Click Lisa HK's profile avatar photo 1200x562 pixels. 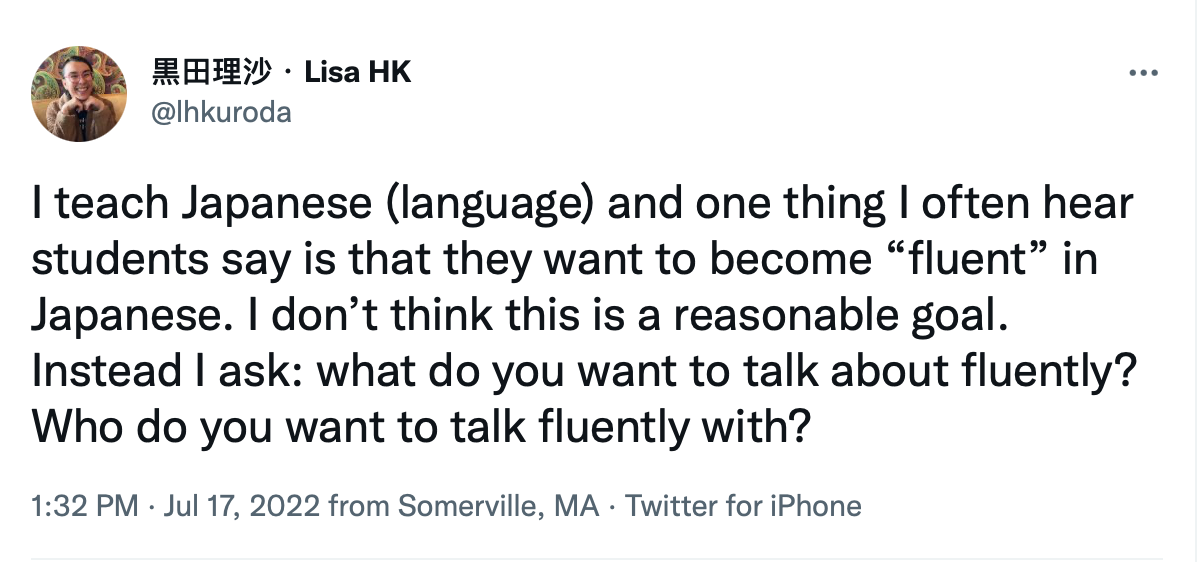pos(79,92)
